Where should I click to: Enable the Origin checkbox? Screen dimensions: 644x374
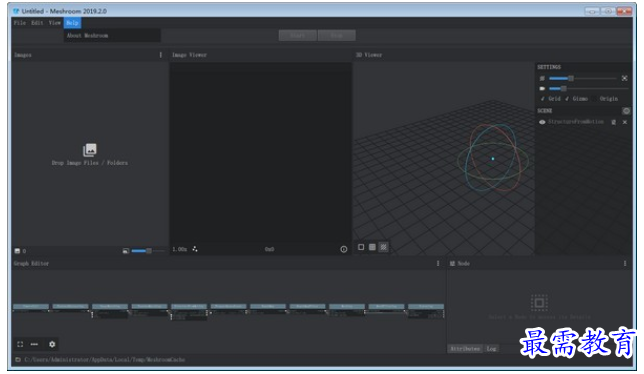pos(605,99)
